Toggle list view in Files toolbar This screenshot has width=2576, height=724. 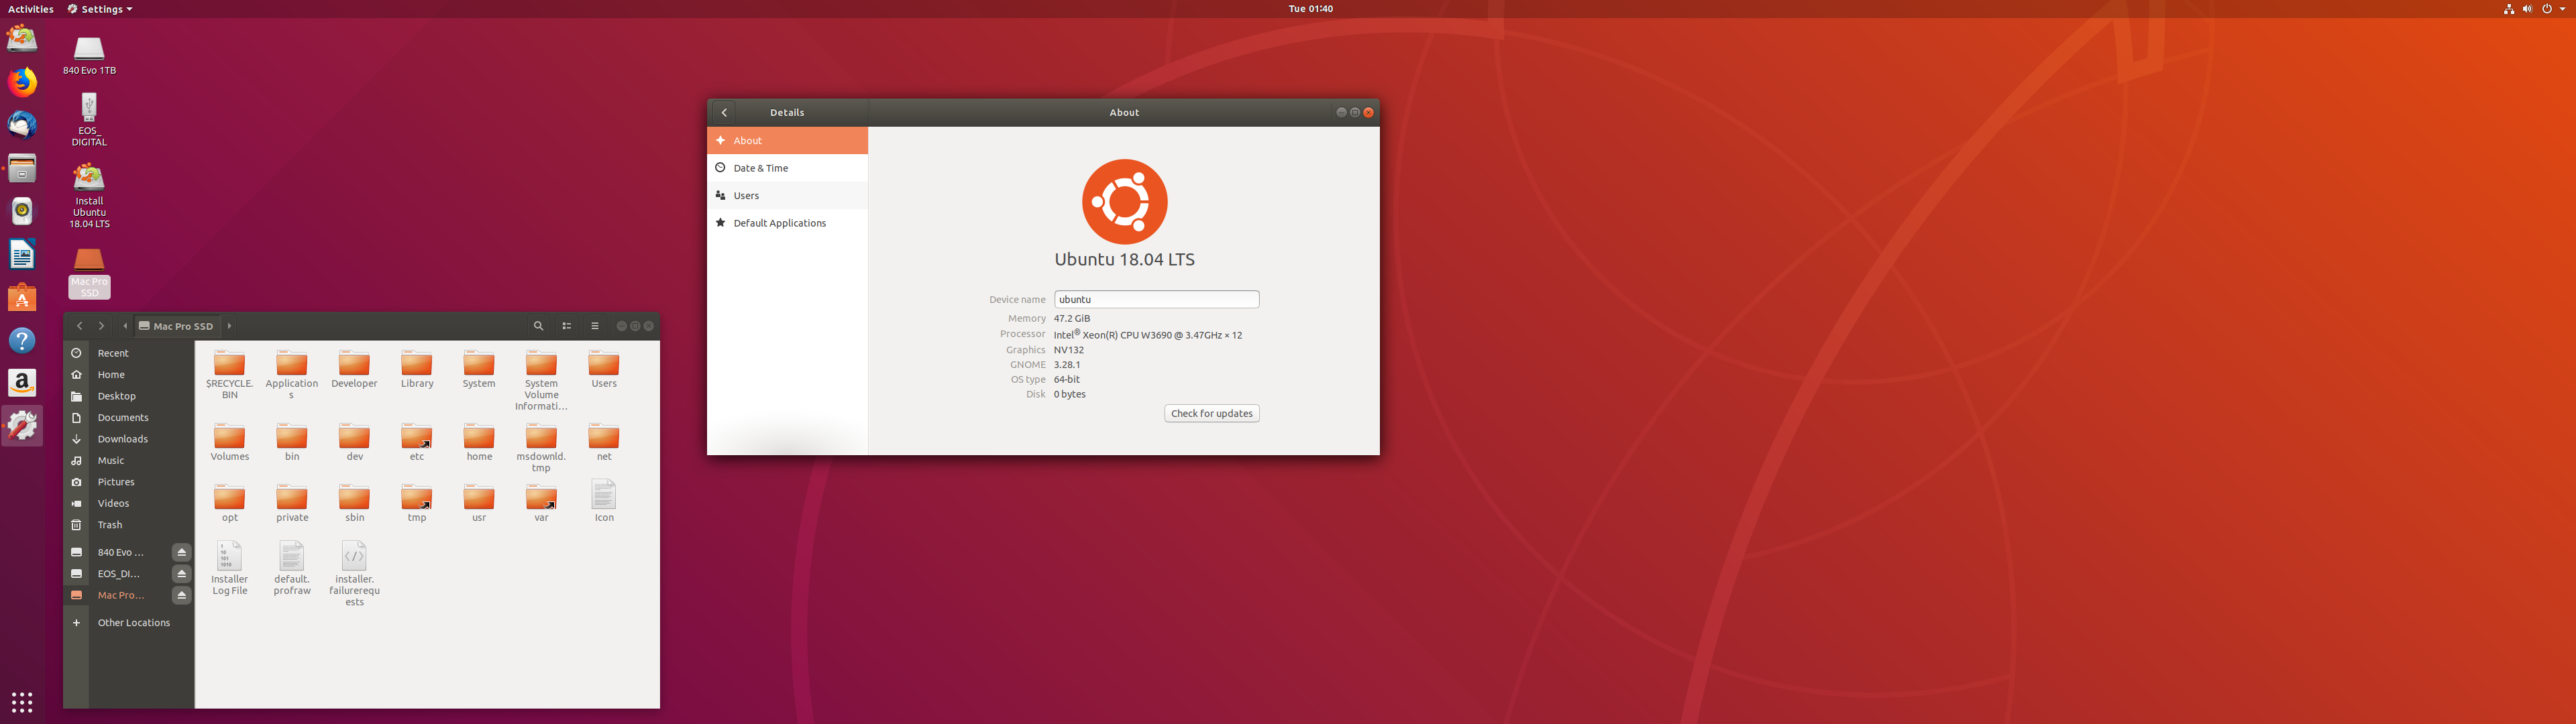567,326
